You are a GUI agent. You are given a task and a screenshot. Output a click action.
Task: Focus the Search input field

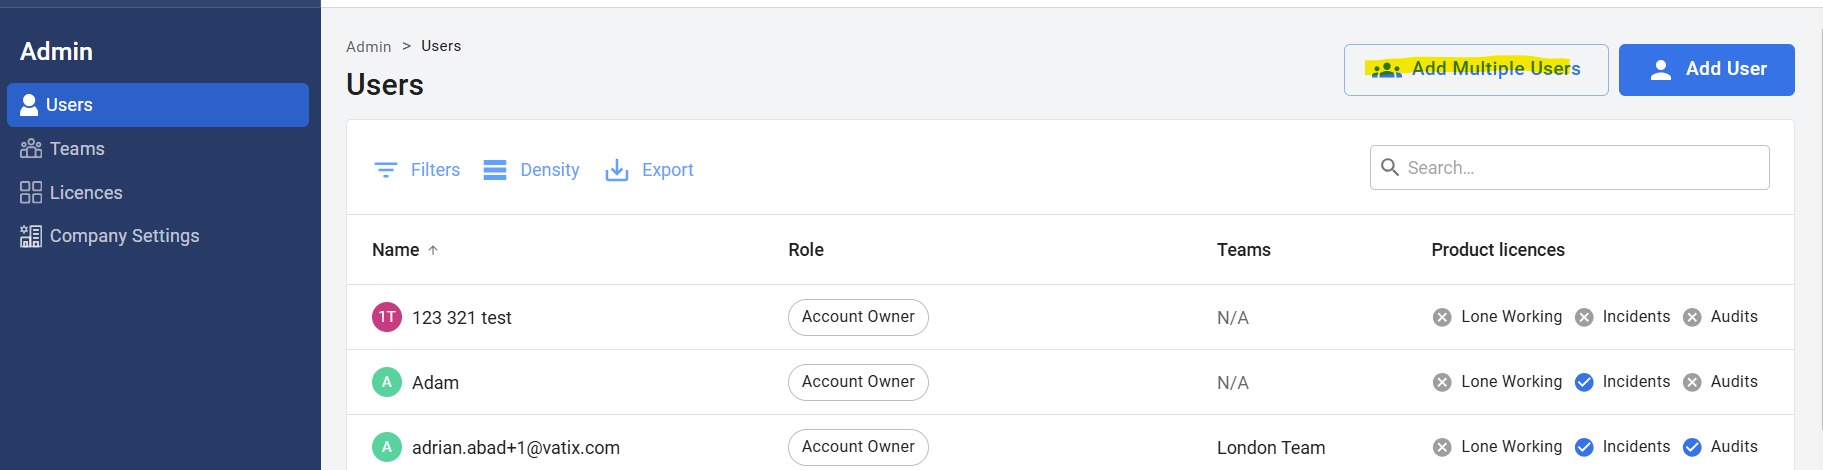(x=1580, y=168)
